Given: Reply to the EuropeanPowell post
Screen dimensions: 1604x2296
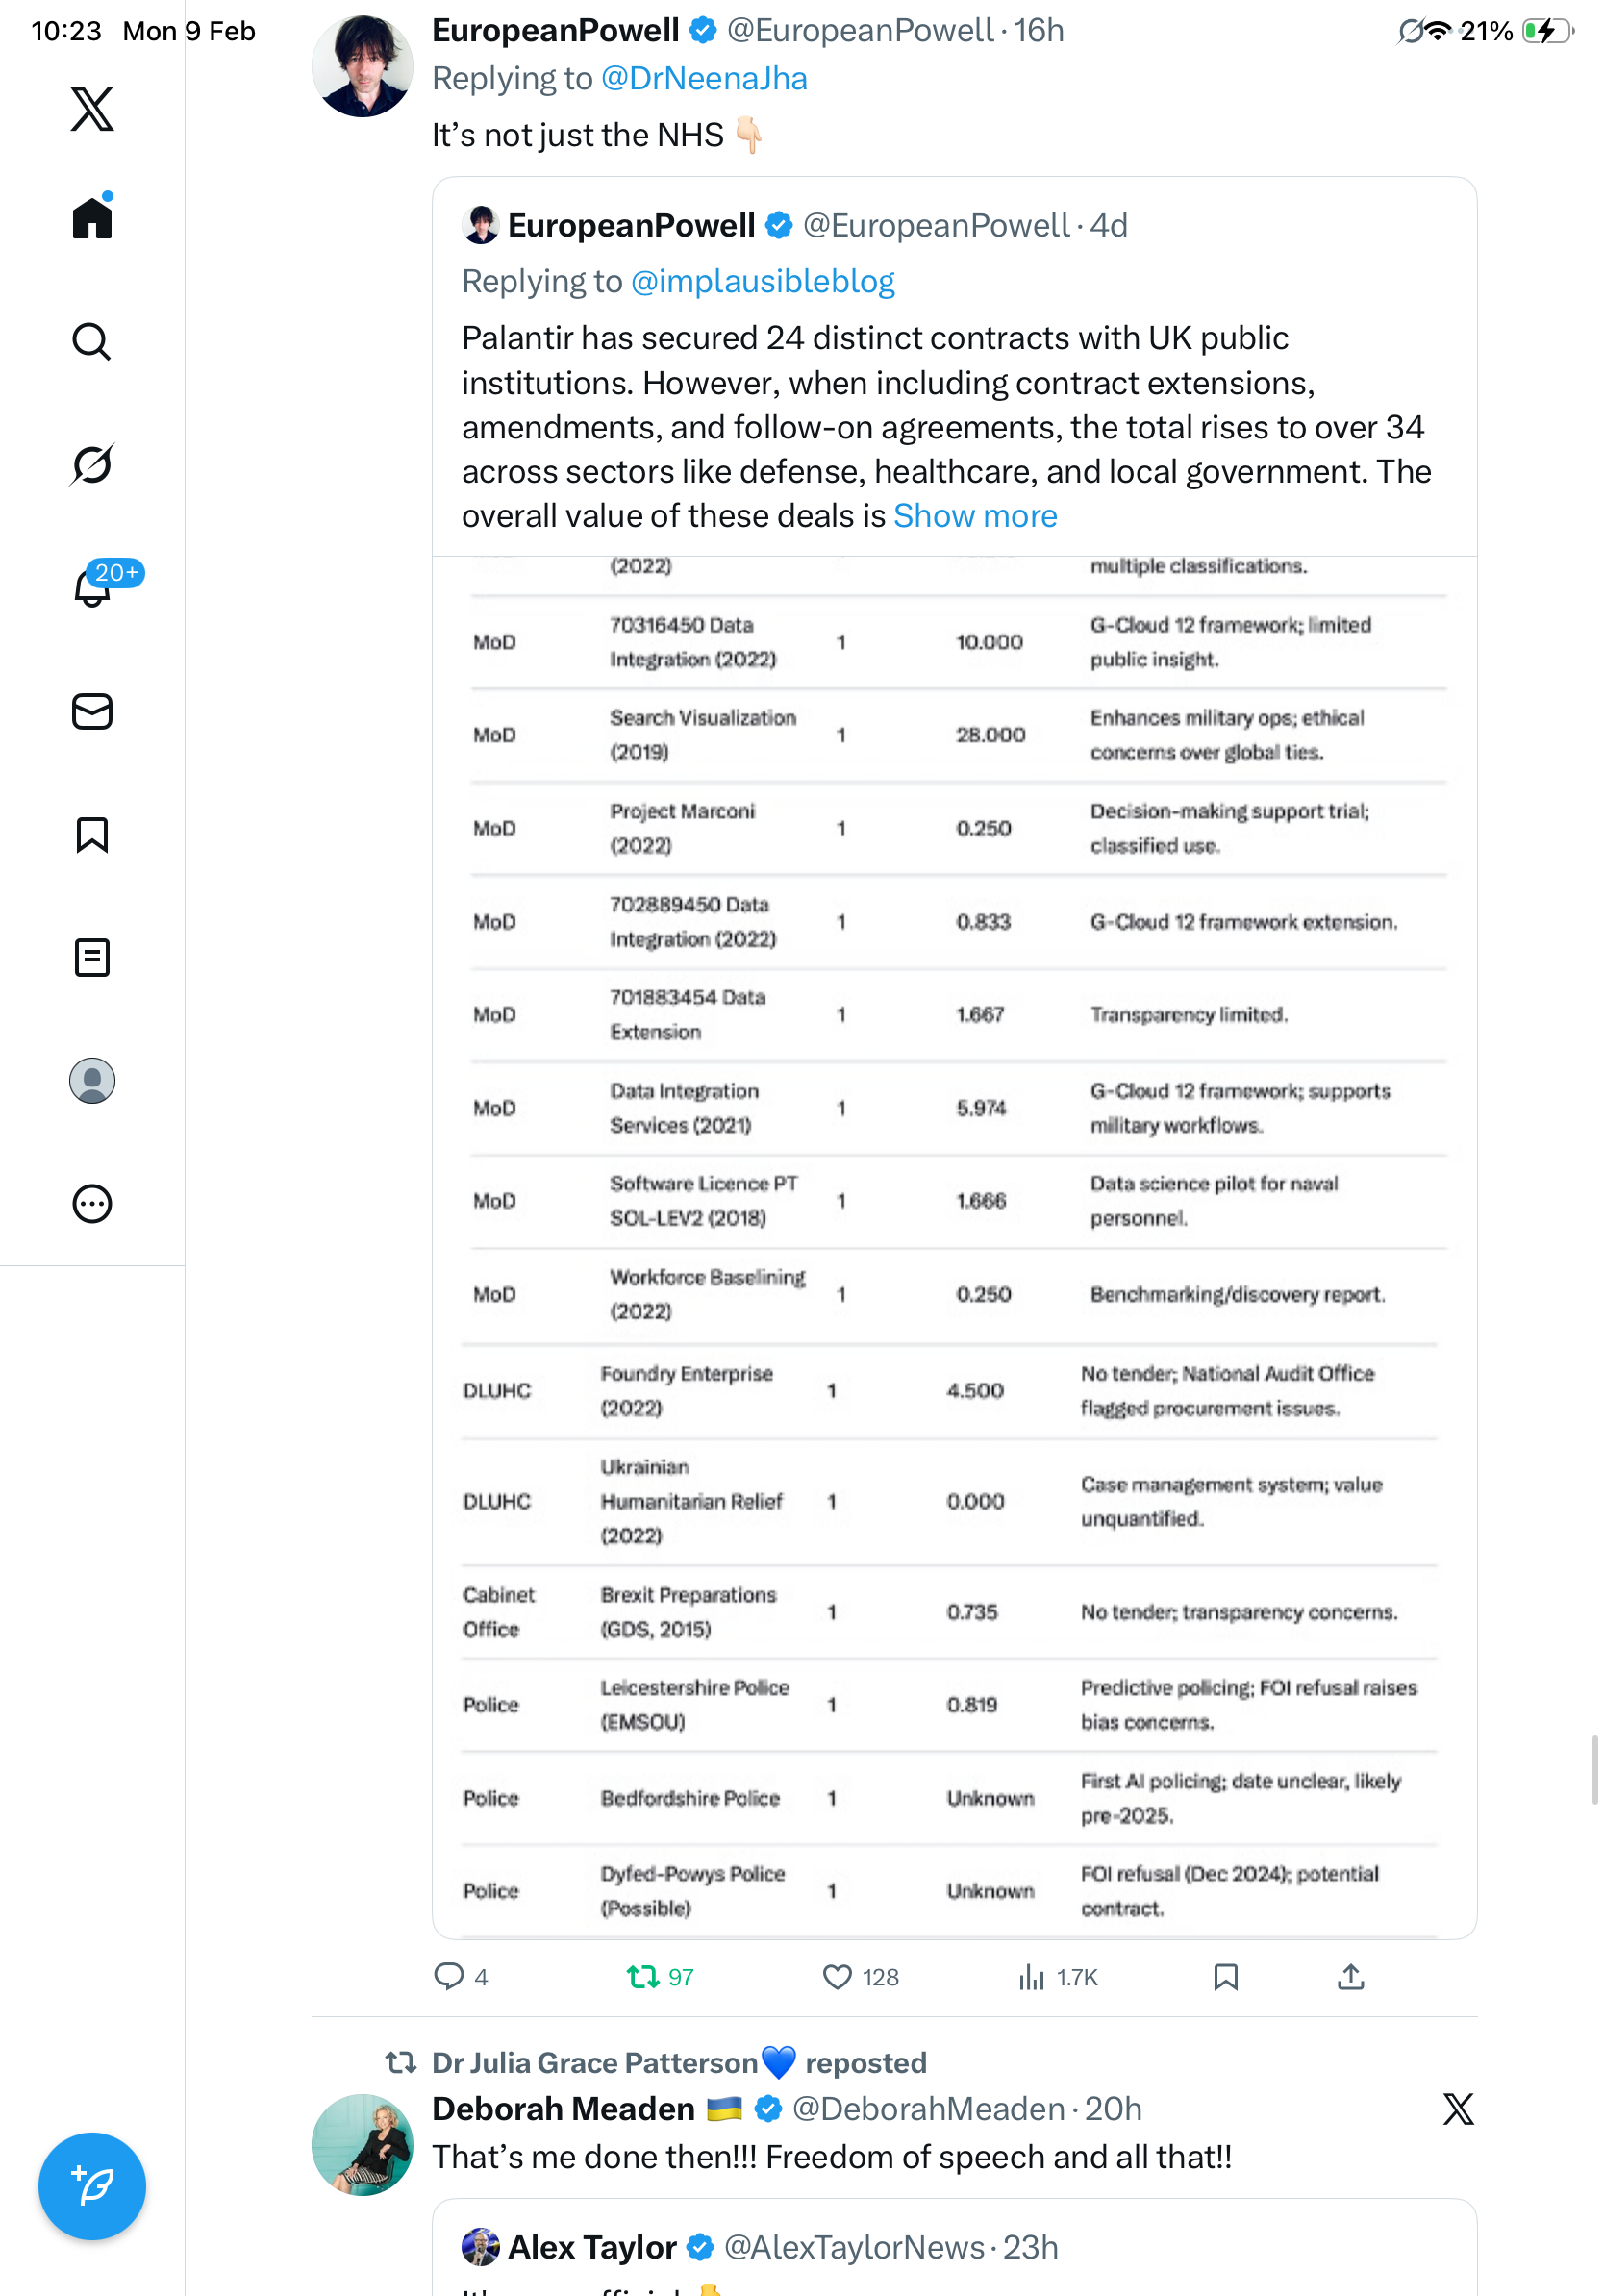Looking at the screenshot, I should (x=449, y=1977).
